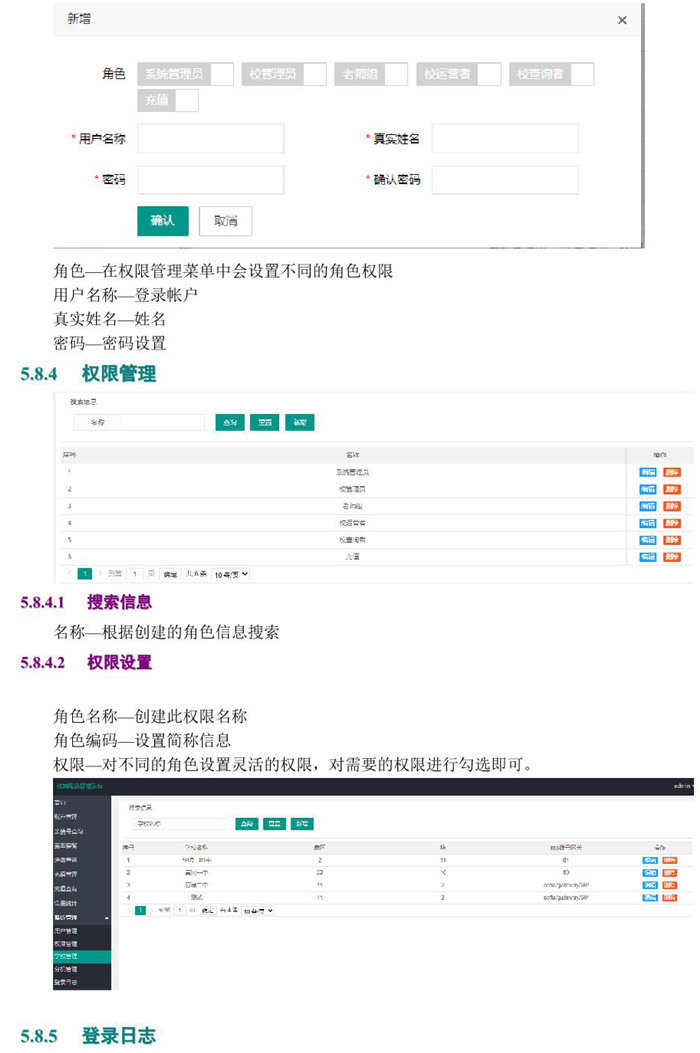Click orange delete button for 系统管理员 row

671,472
